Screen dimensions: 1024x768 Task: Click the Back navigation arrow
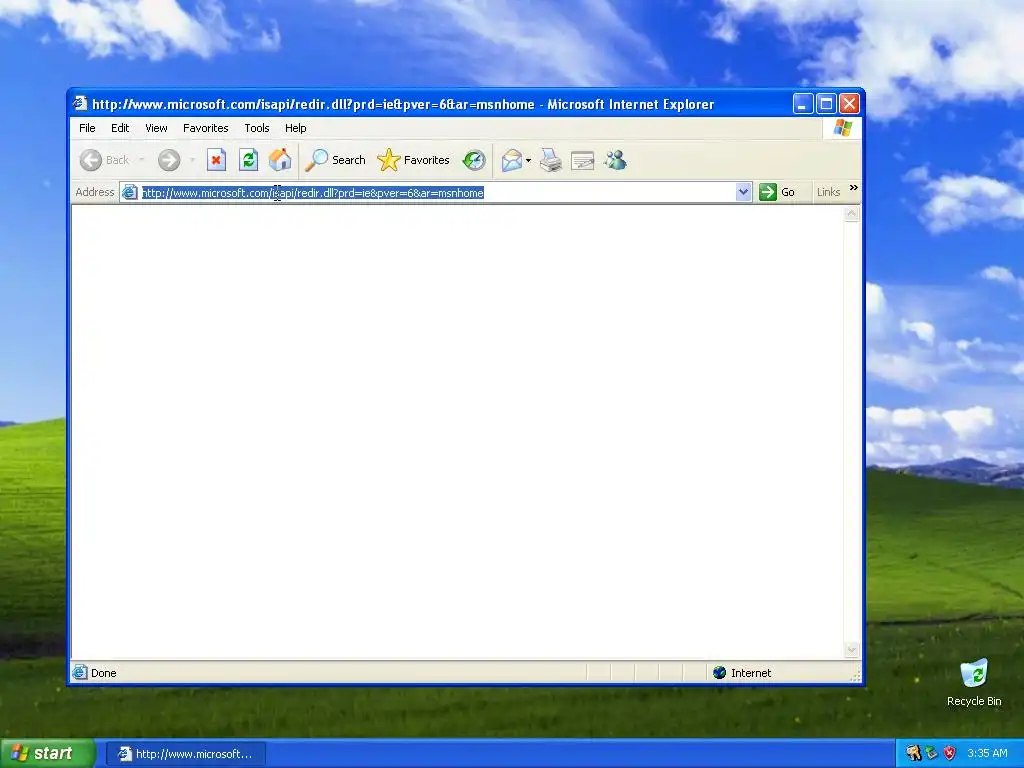click(x=91, y=160)
